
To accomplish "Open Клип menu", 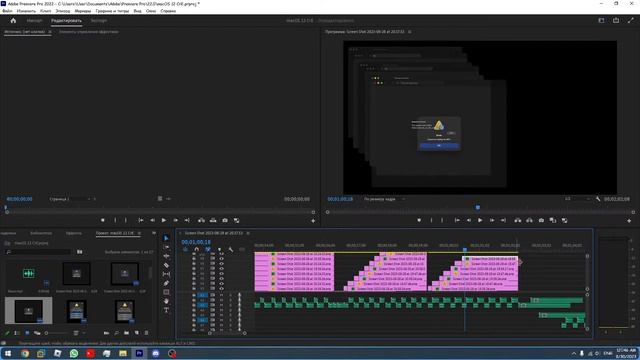I will point(46,11).
